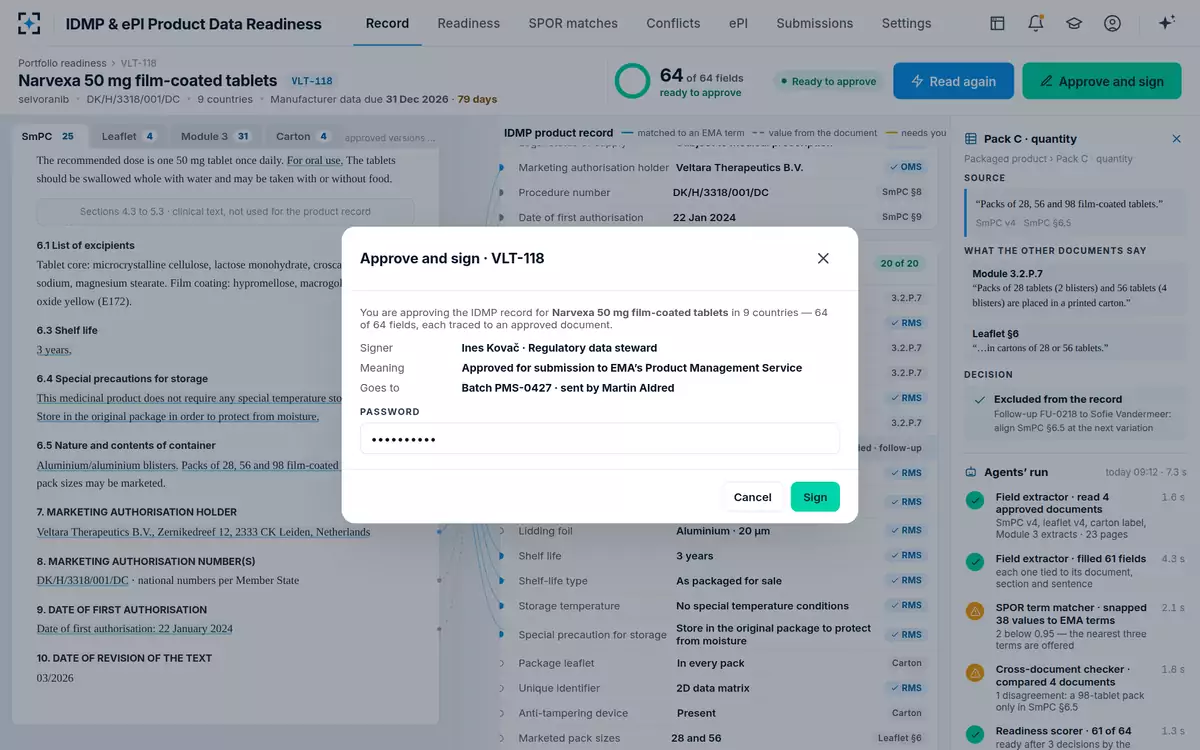Switch to the Submissions tab
The image size is (1200, 750).
pyautogui.click(x=815, y=23)
